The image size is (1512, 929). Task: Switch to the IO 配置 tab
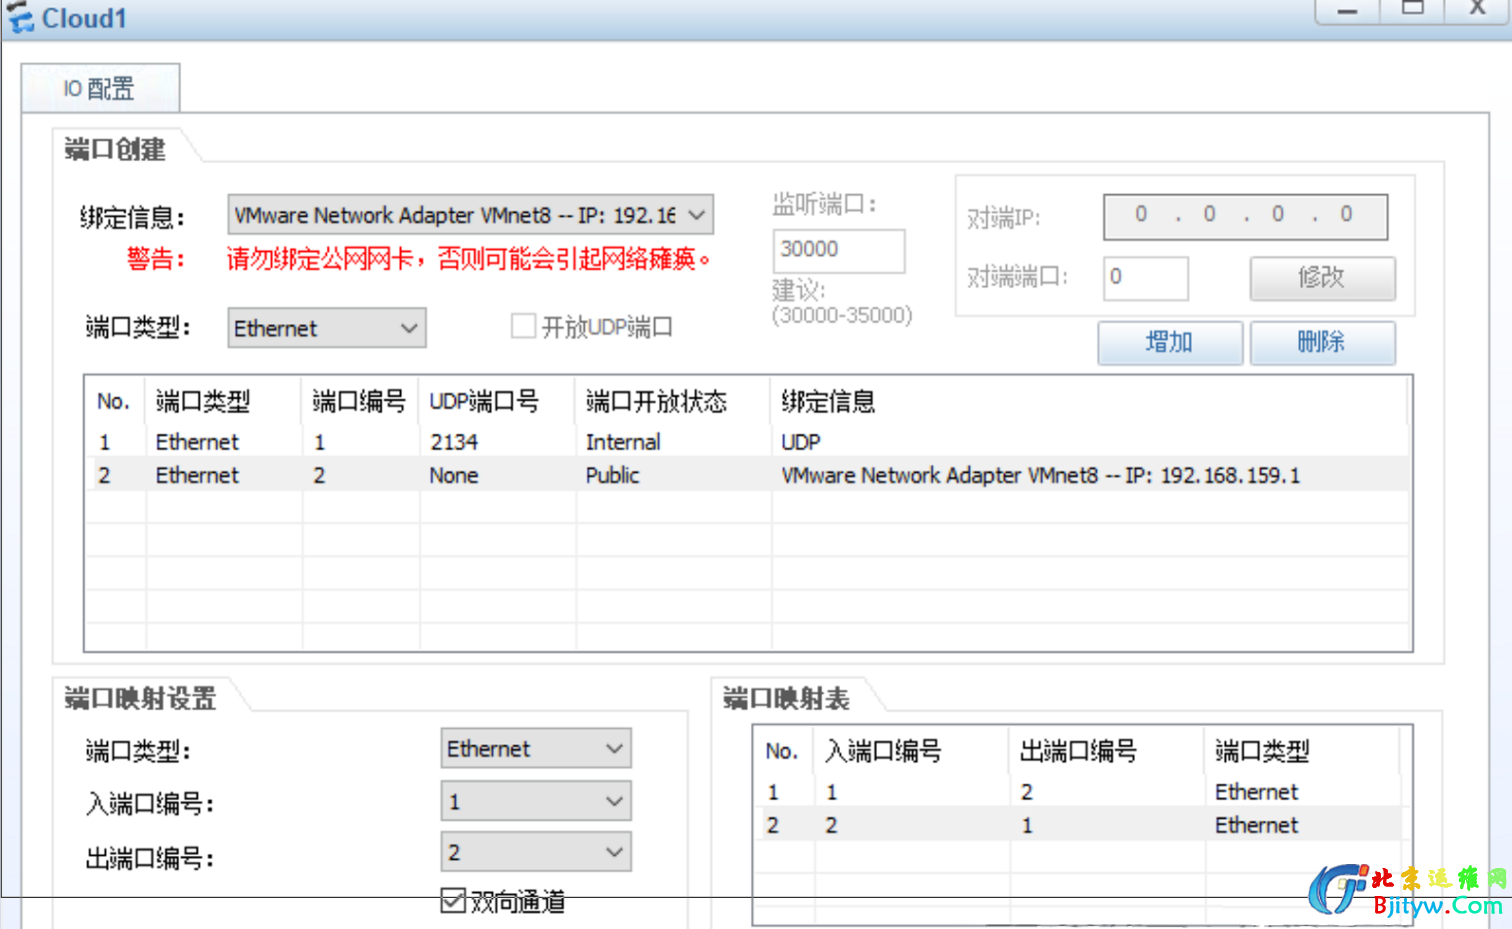tap(100, 89)
